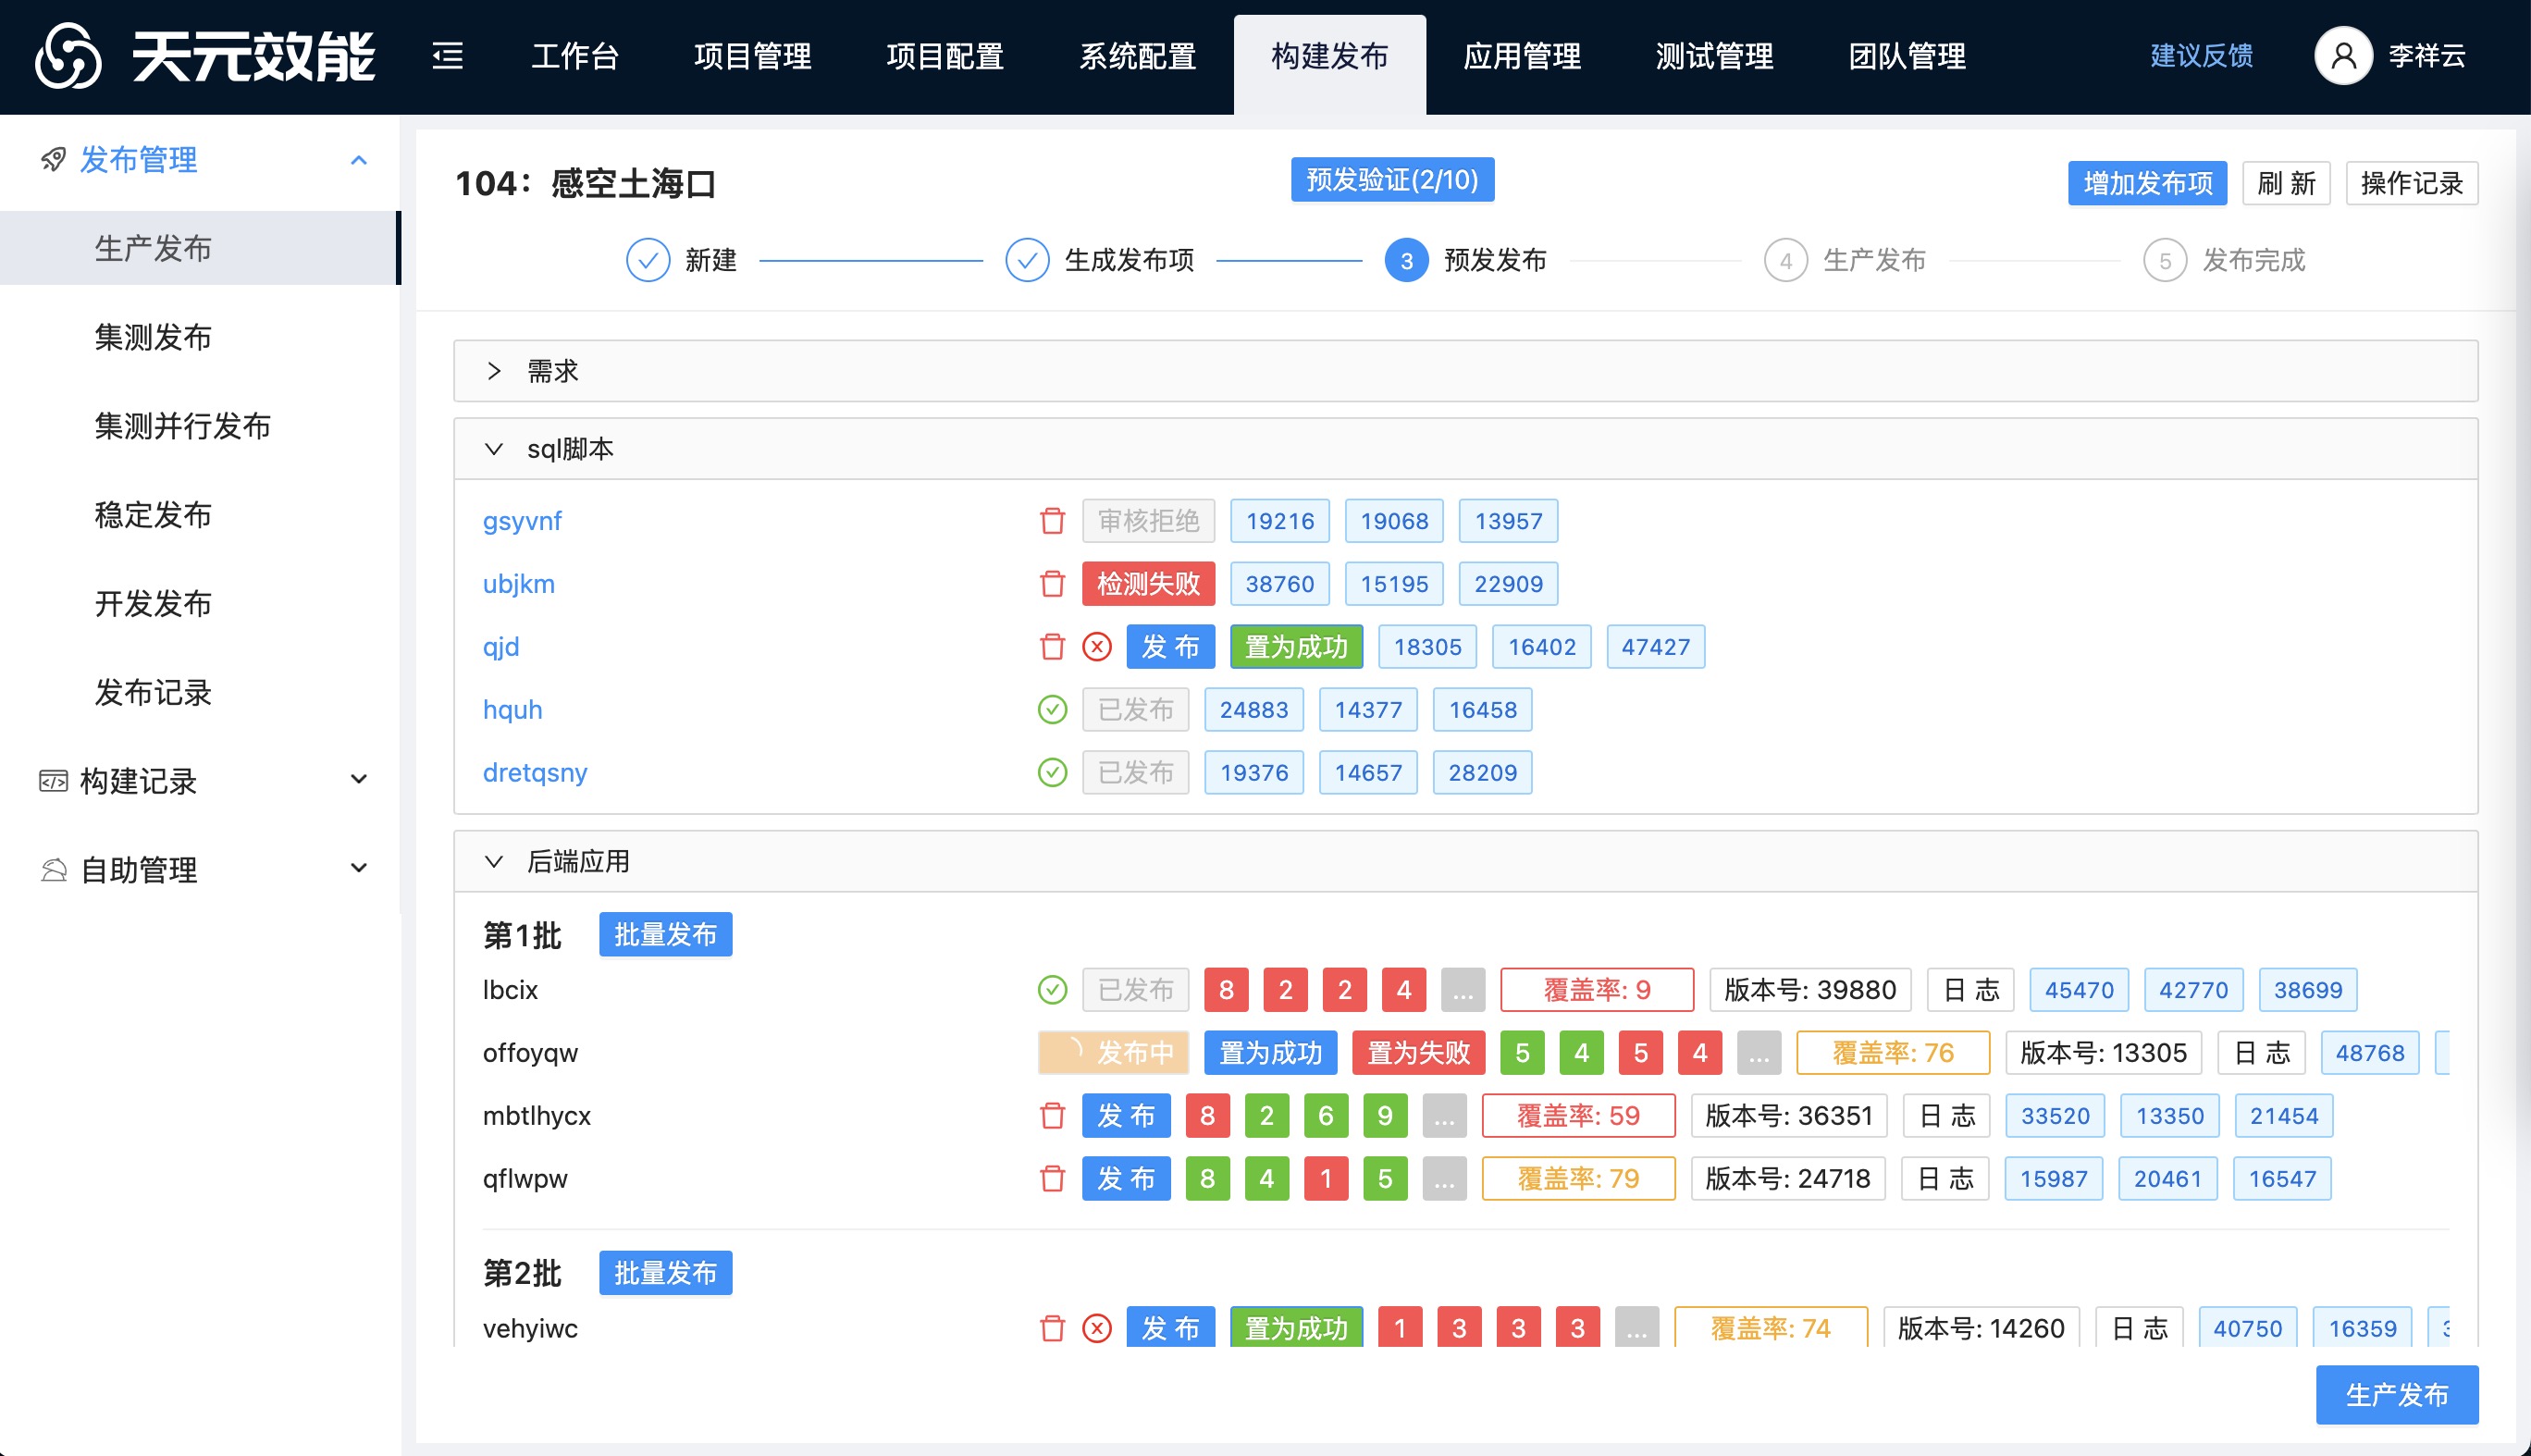Screen dimensions: 2531x1456
Task: Click trash icon for ubjkm
Action: (1052, 584)
